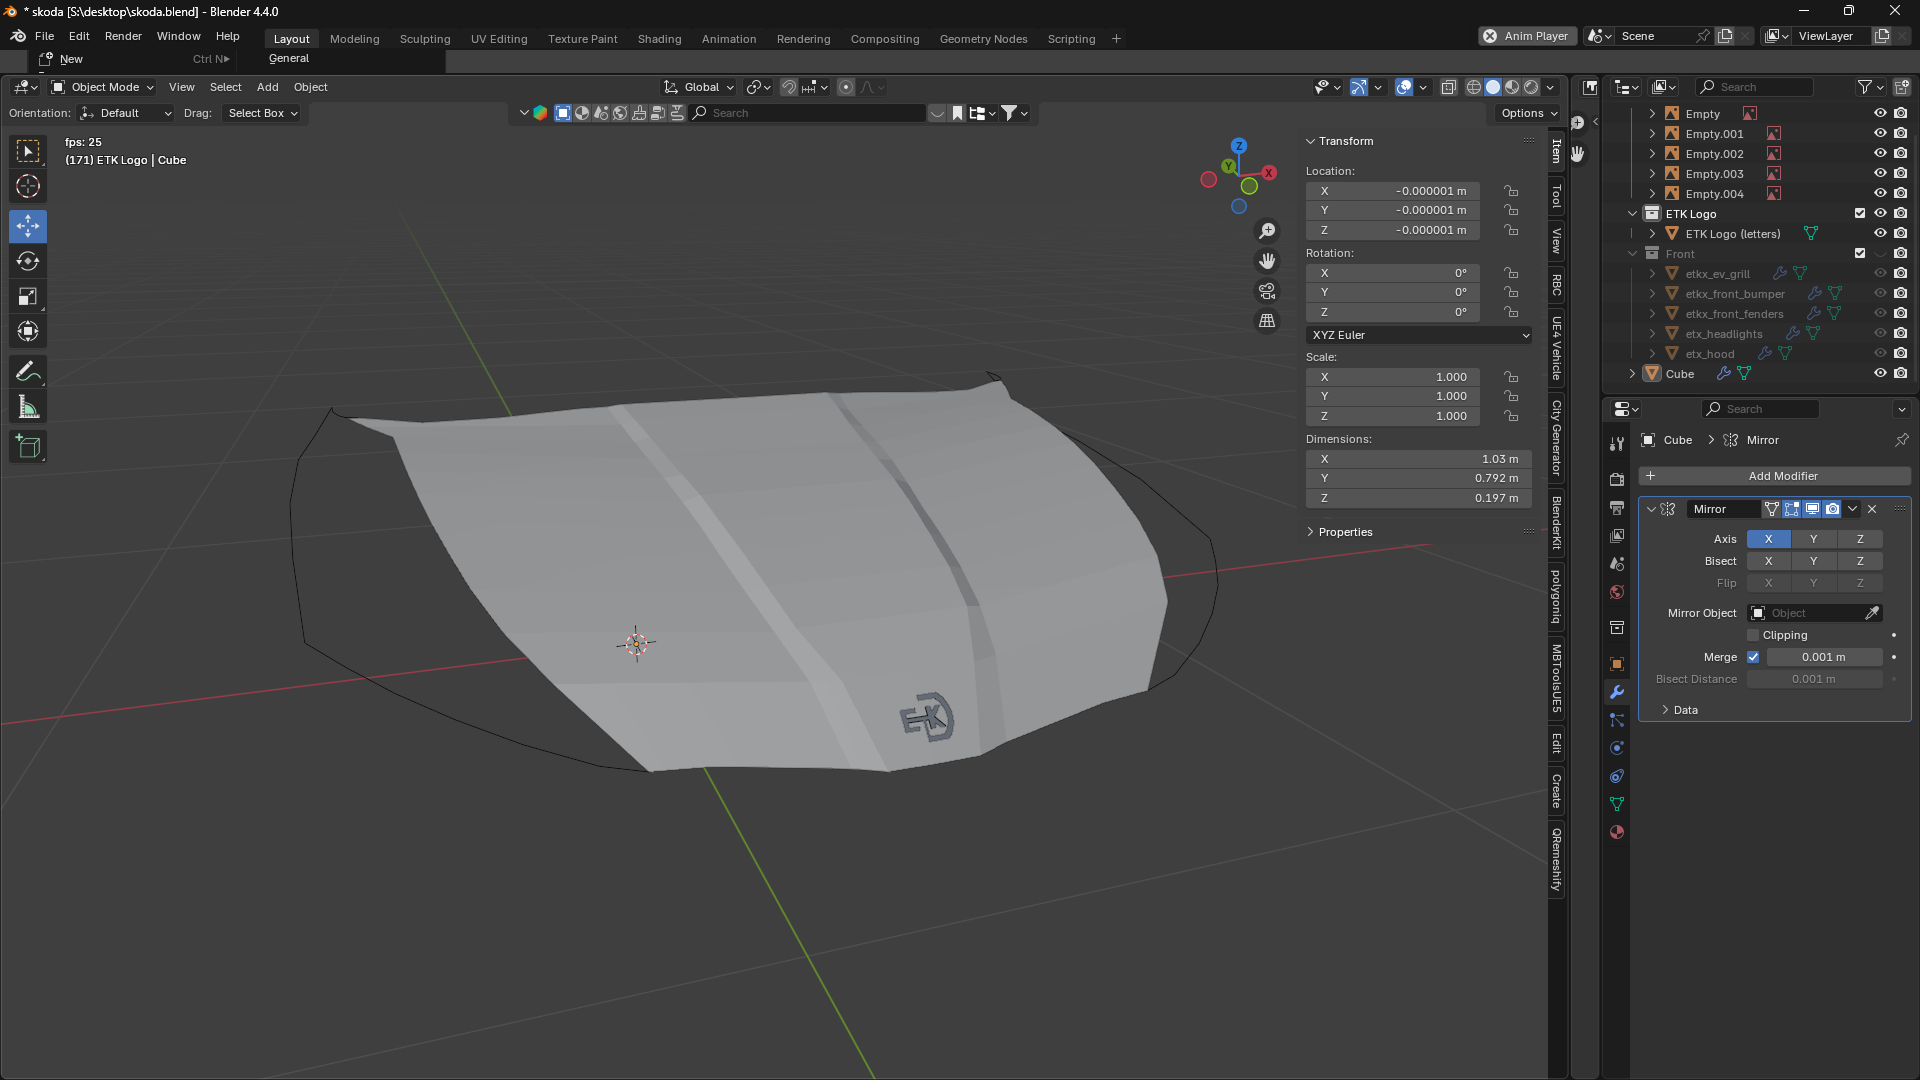The height and width of the screenshot is (1080, 1920).
Task: Uncheck the Merge checkbox
Action: point(1753,657)
